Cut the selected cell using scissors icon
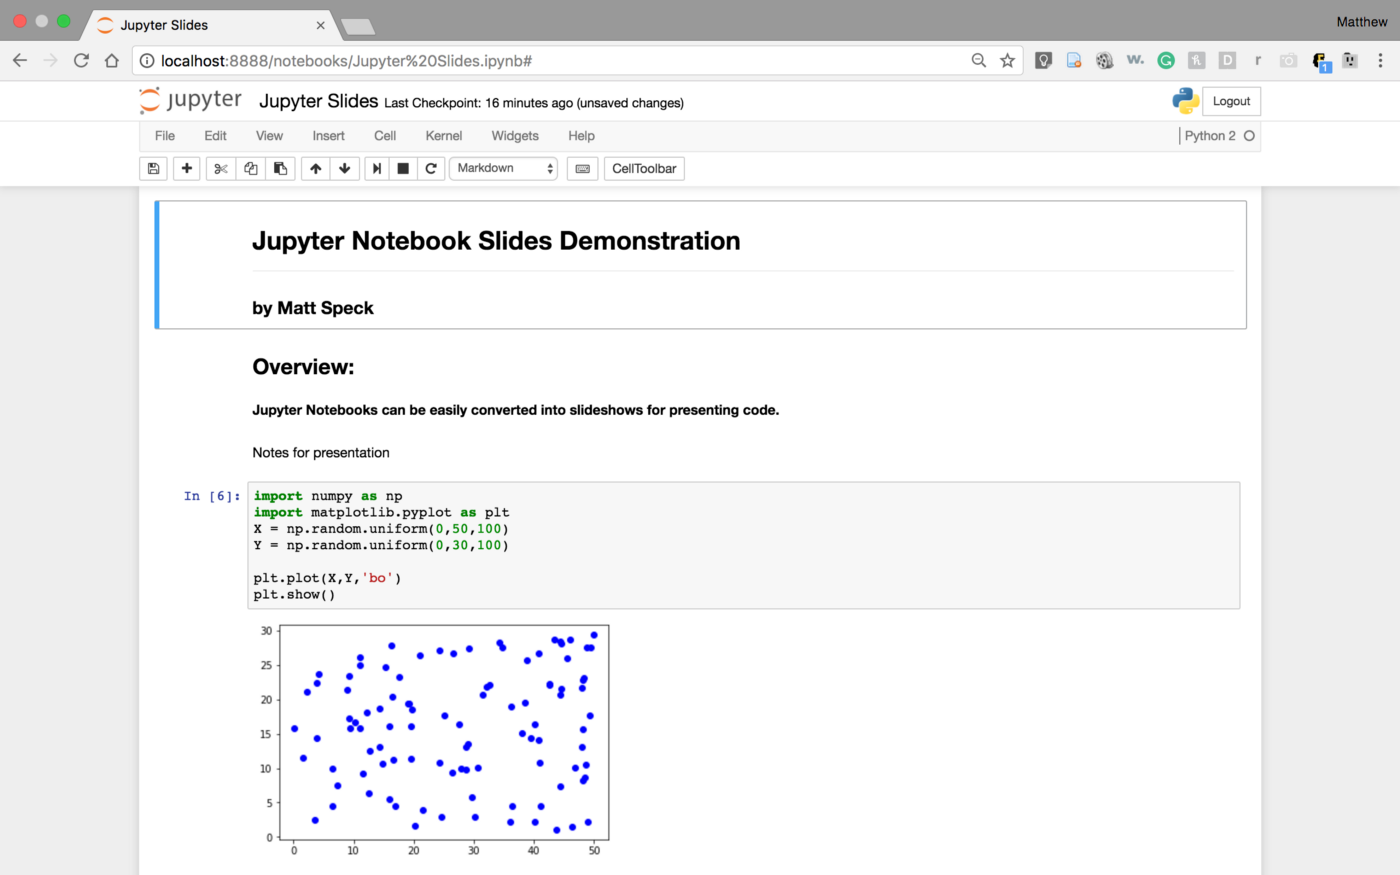 pyautogui.click(x=220, y=168)
